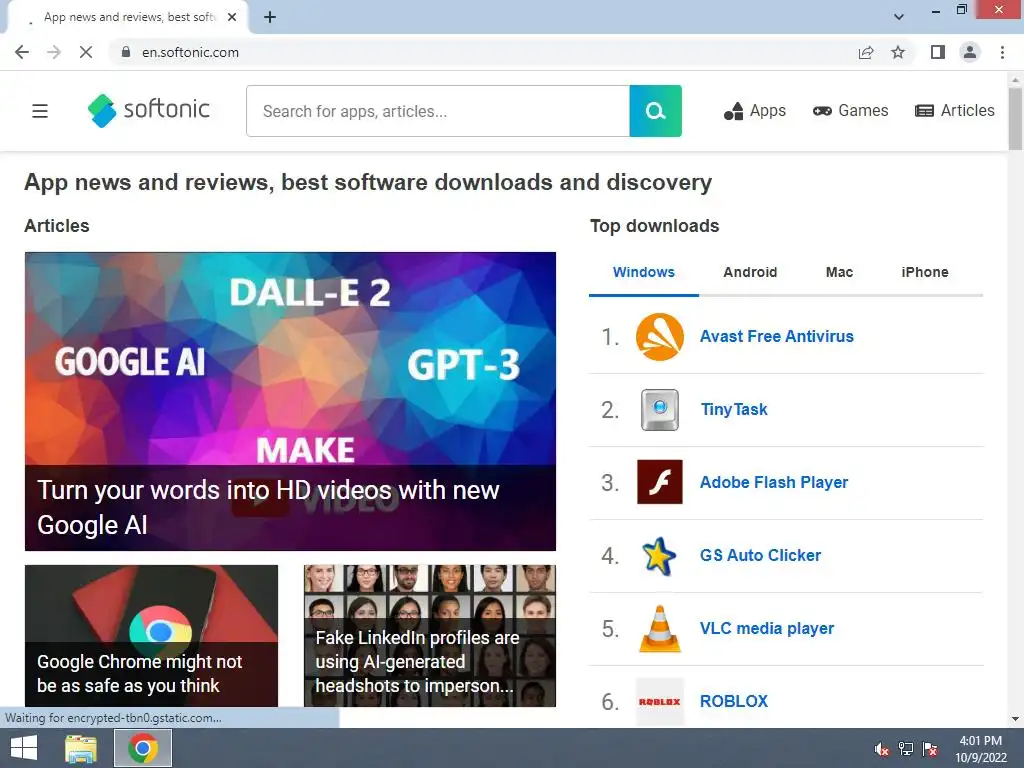Open Articles section in header
The width and height of the screenshot is (1024, 768).
tap(955, 110)
